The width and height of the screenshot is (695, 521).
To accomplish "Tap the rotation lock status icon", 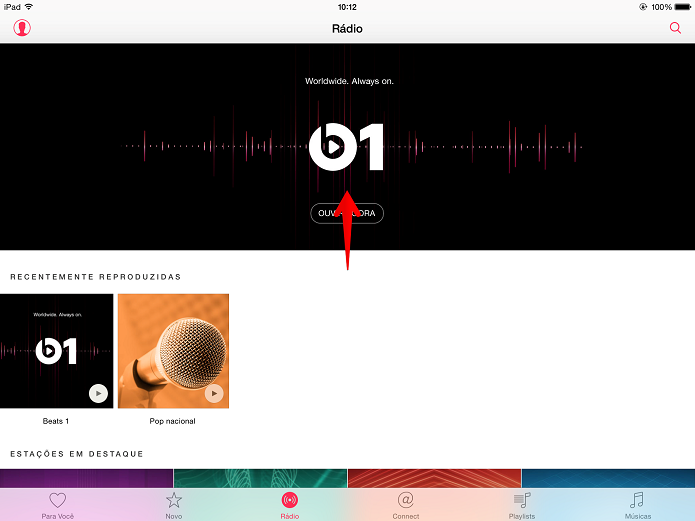I will point(643,7).
